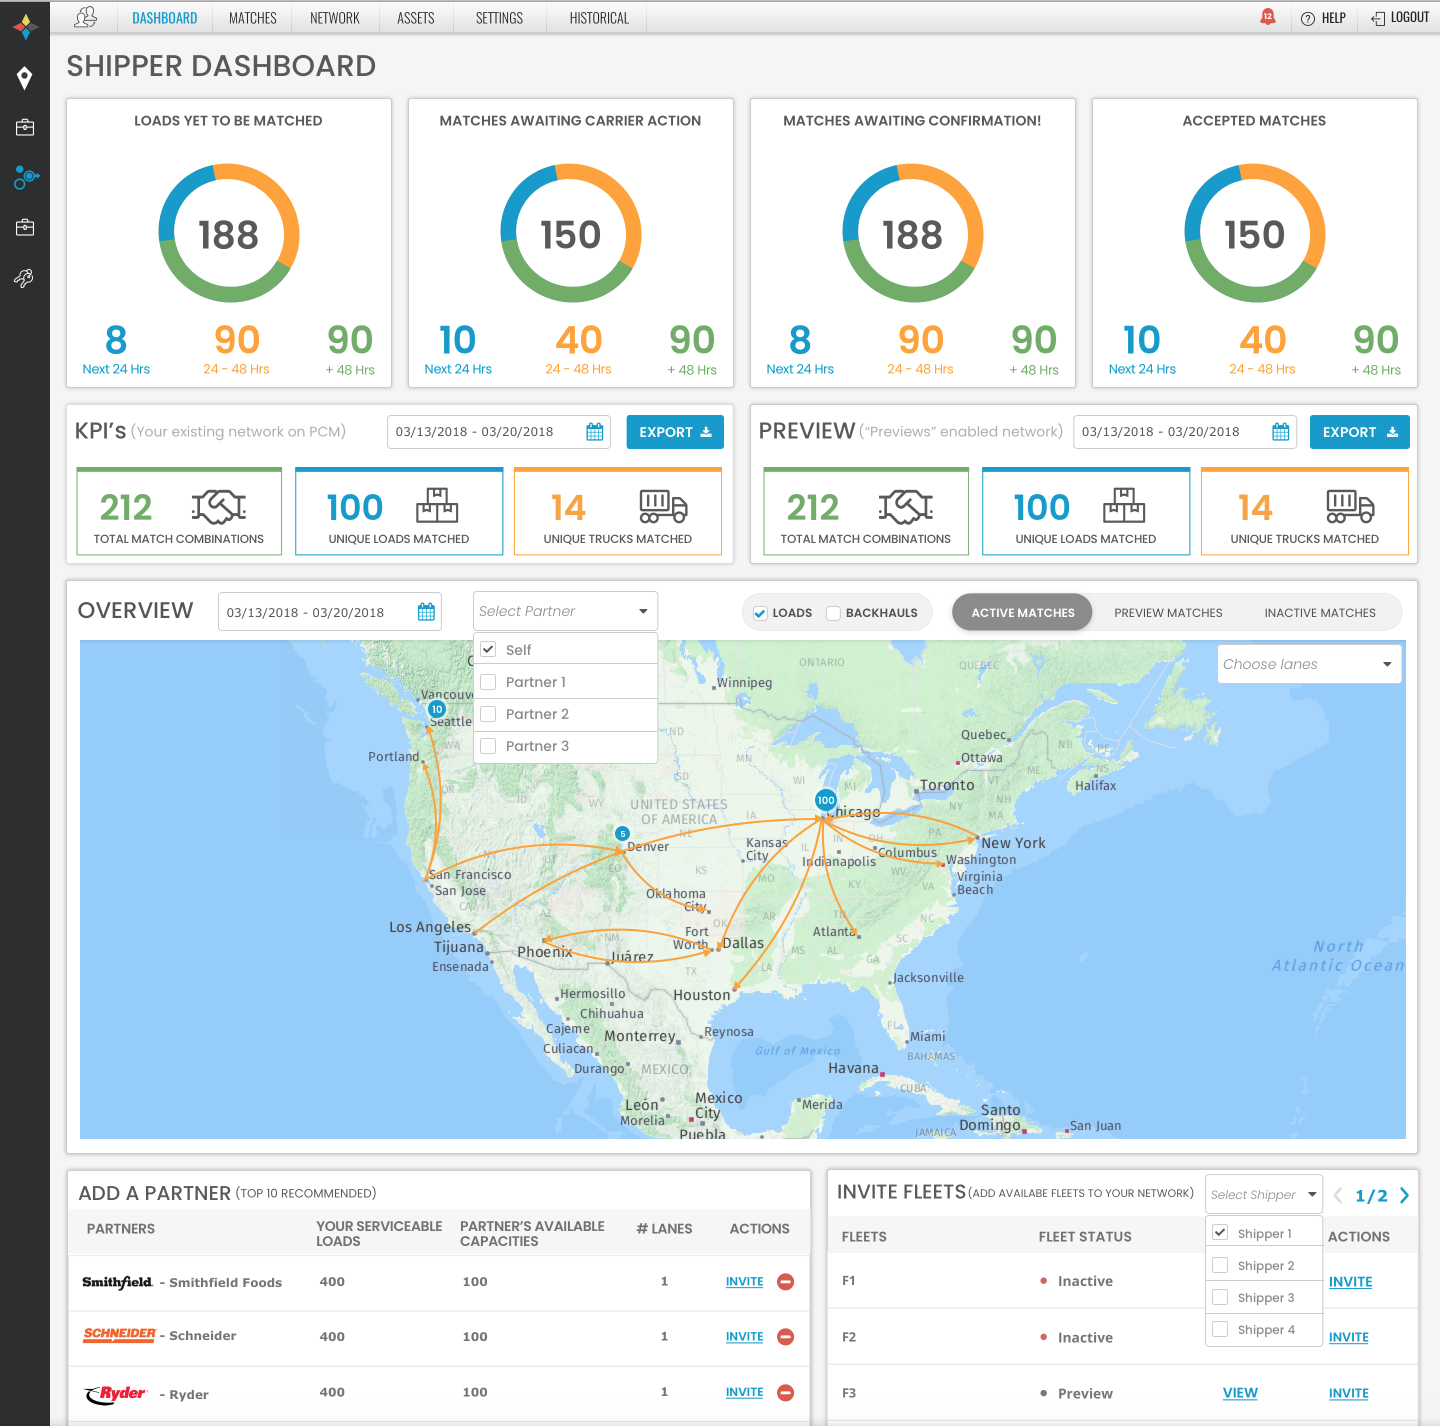Image resolution: width=1440 pixels, height=1426 pixels.
Task: Open the Matches menu tab
Action: click(252, 18)
